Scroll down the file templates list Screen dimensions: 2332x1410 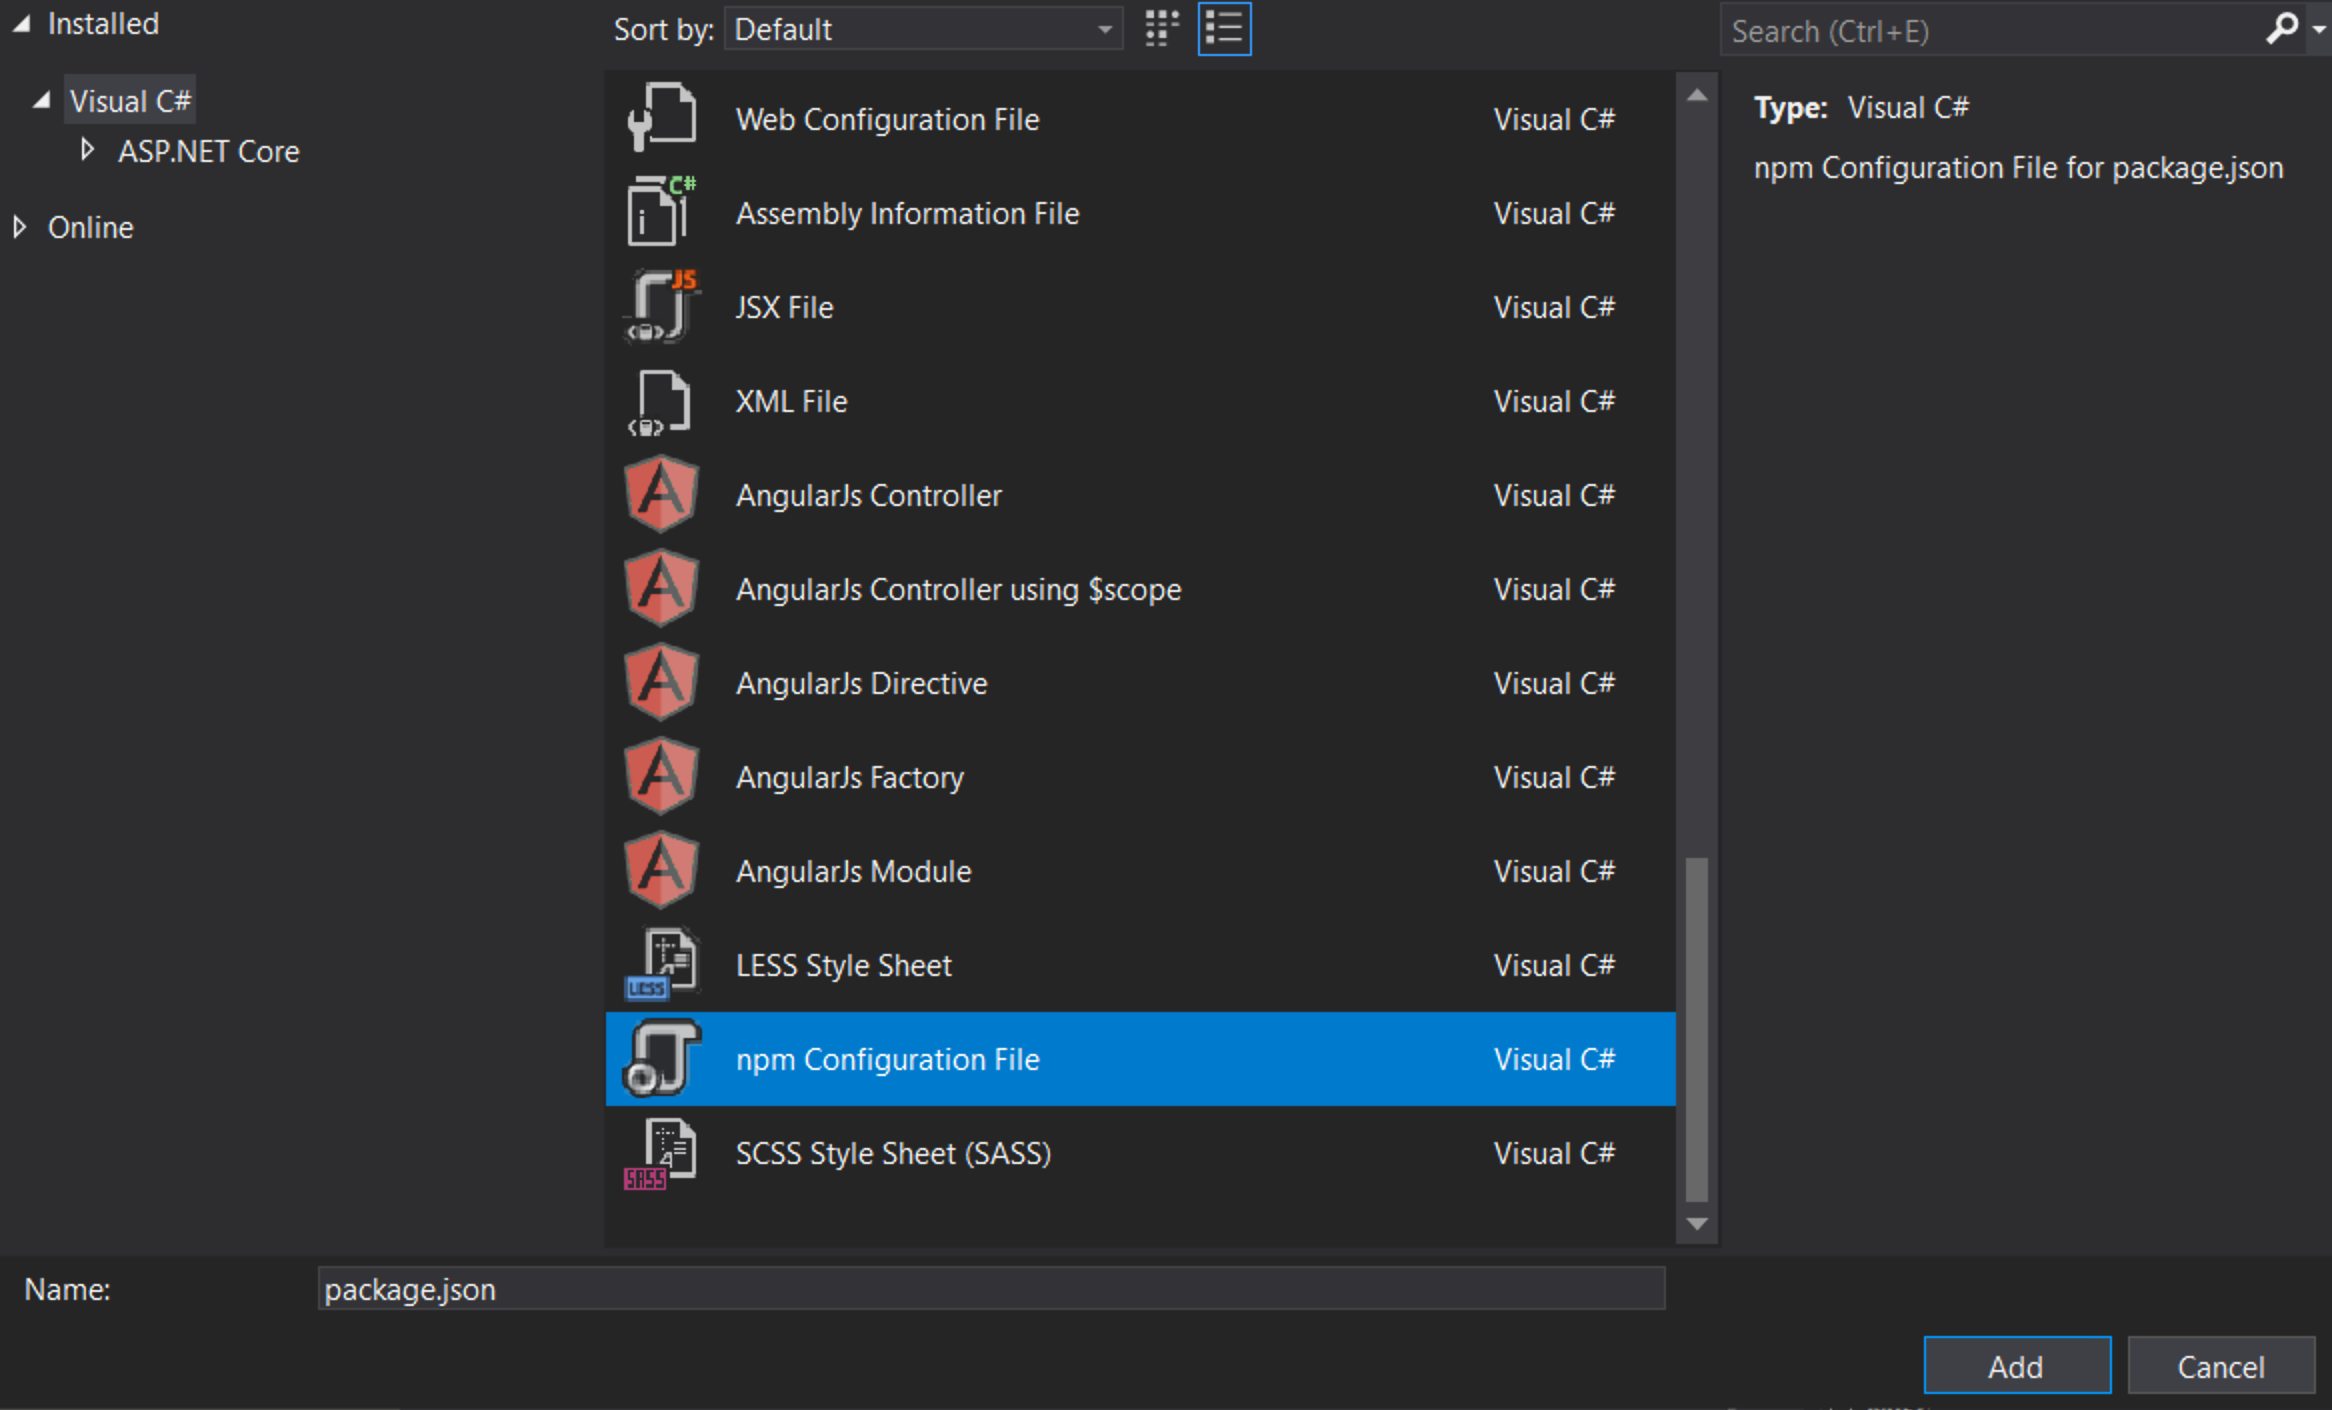coord(1697,1227)
